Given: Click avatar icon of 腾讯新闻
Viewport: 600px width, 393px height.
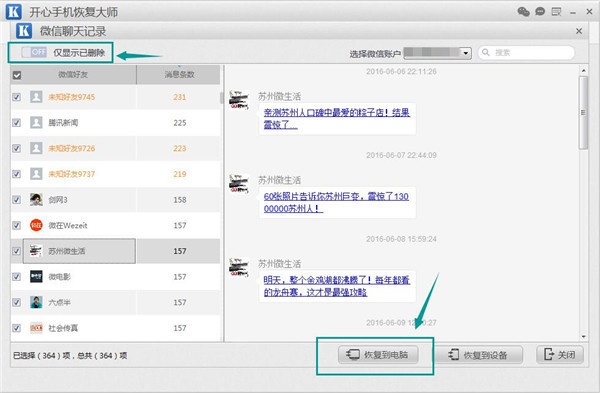Looking at the screenshot, I should (x=36, y=122).
